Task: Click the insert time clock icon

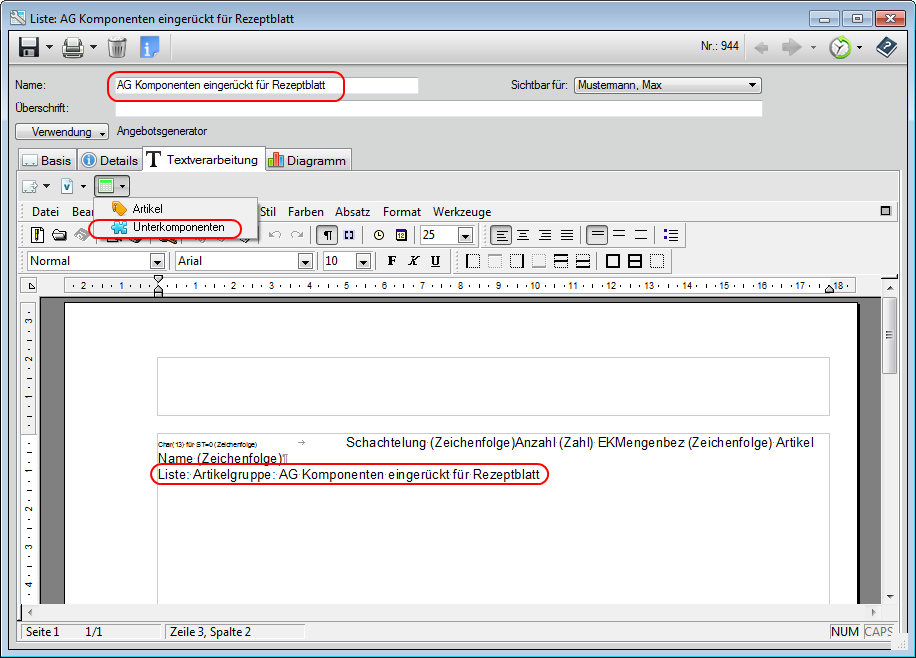Action: [x=379, y=235]
